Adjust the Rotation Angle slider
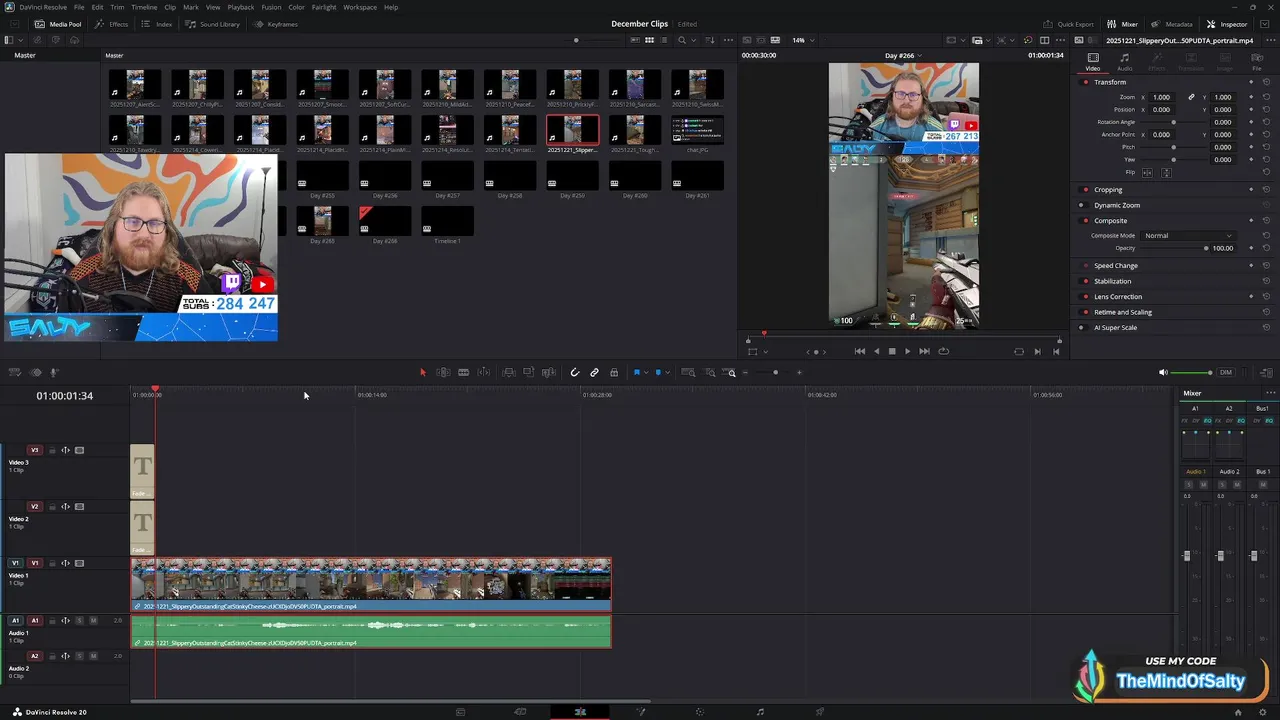The height and width of the screenshot is (720, 1280). pos(1173,122)
